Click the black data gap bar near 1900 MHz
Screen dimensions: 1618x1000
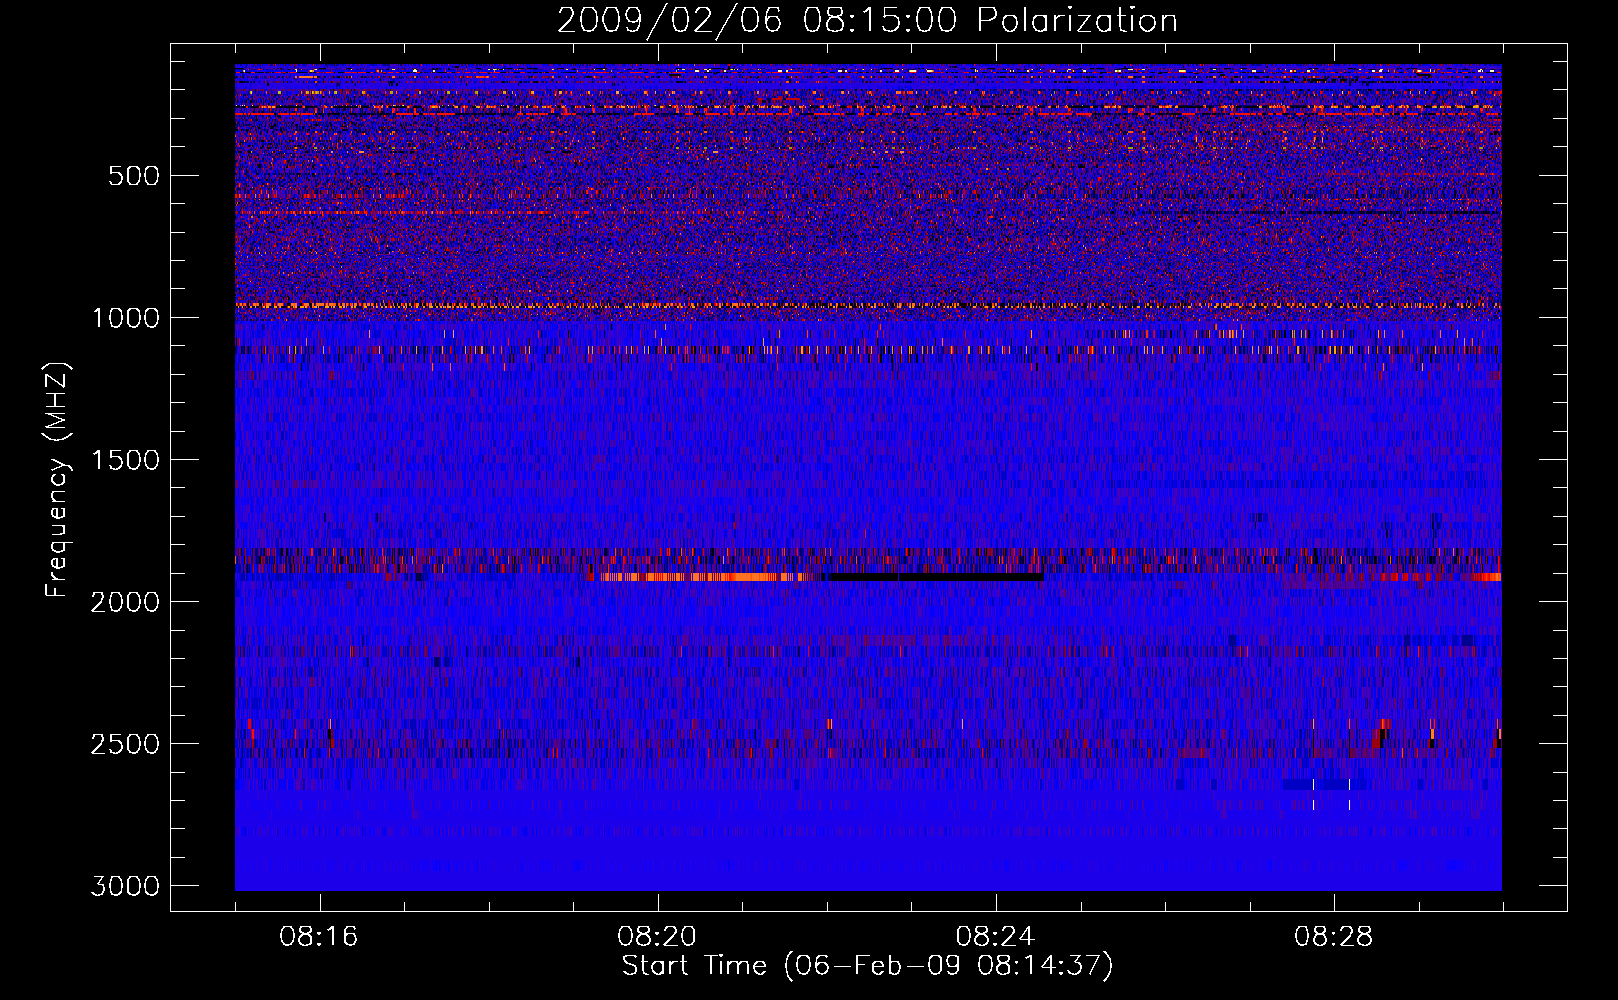point(935,577)
